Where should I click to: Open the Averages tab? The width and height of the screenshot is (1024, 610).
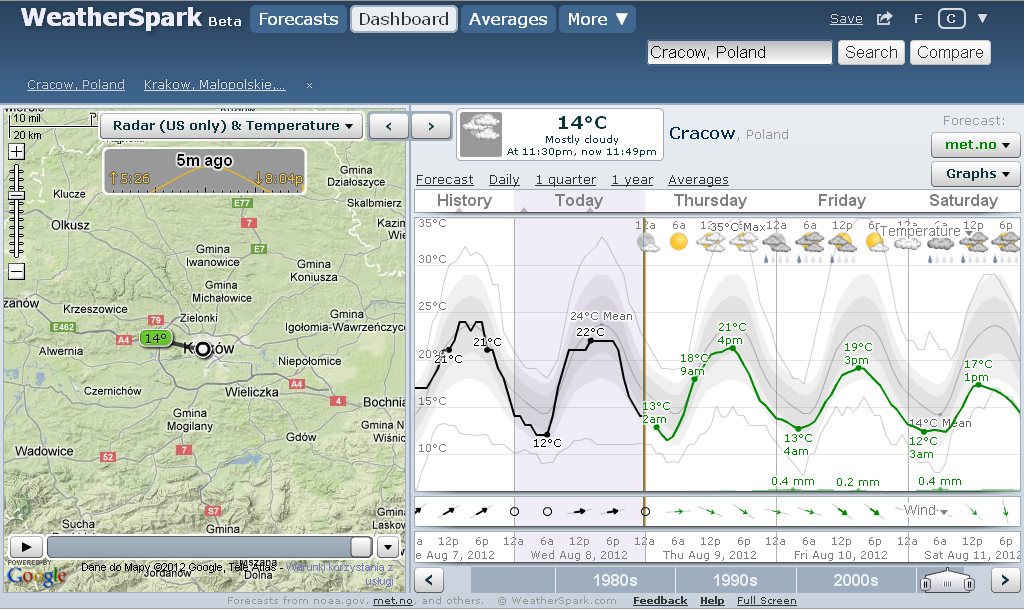point(508,20)
